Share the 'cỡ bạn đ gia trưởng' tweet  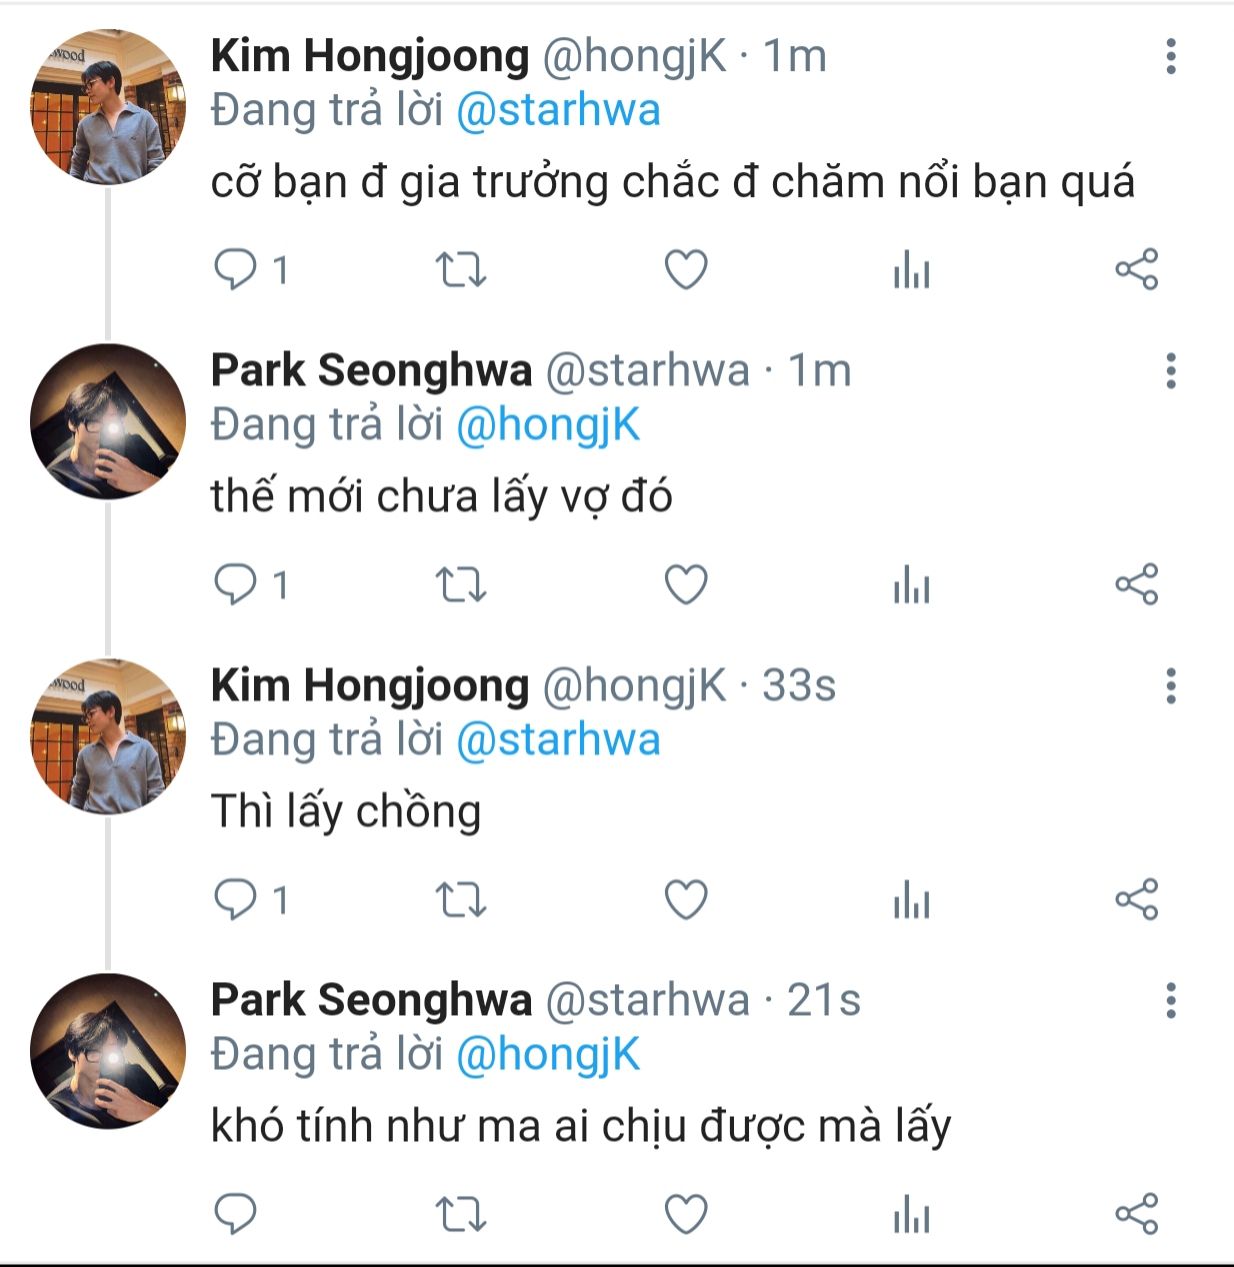point(1136,270)
